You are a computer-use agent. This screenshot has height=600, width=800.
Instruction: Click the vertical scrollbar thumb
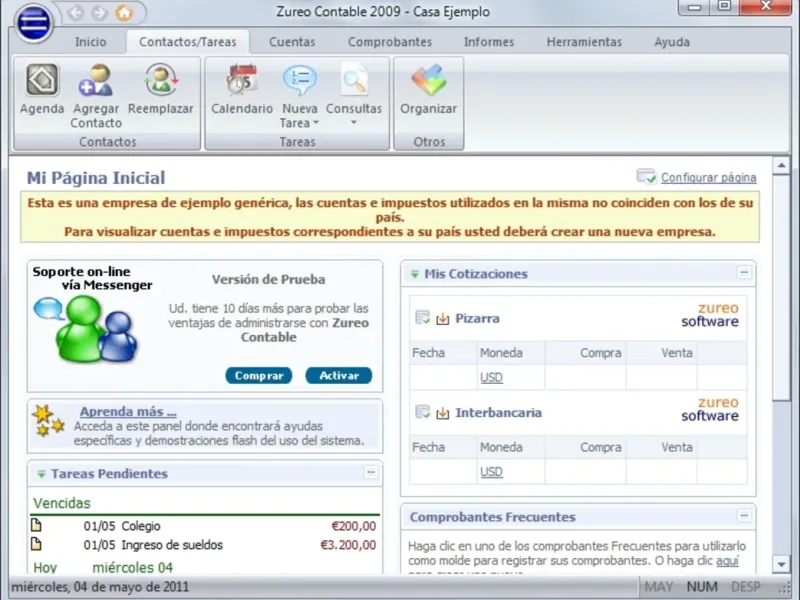pyautogui.click(x=781, y=288)
